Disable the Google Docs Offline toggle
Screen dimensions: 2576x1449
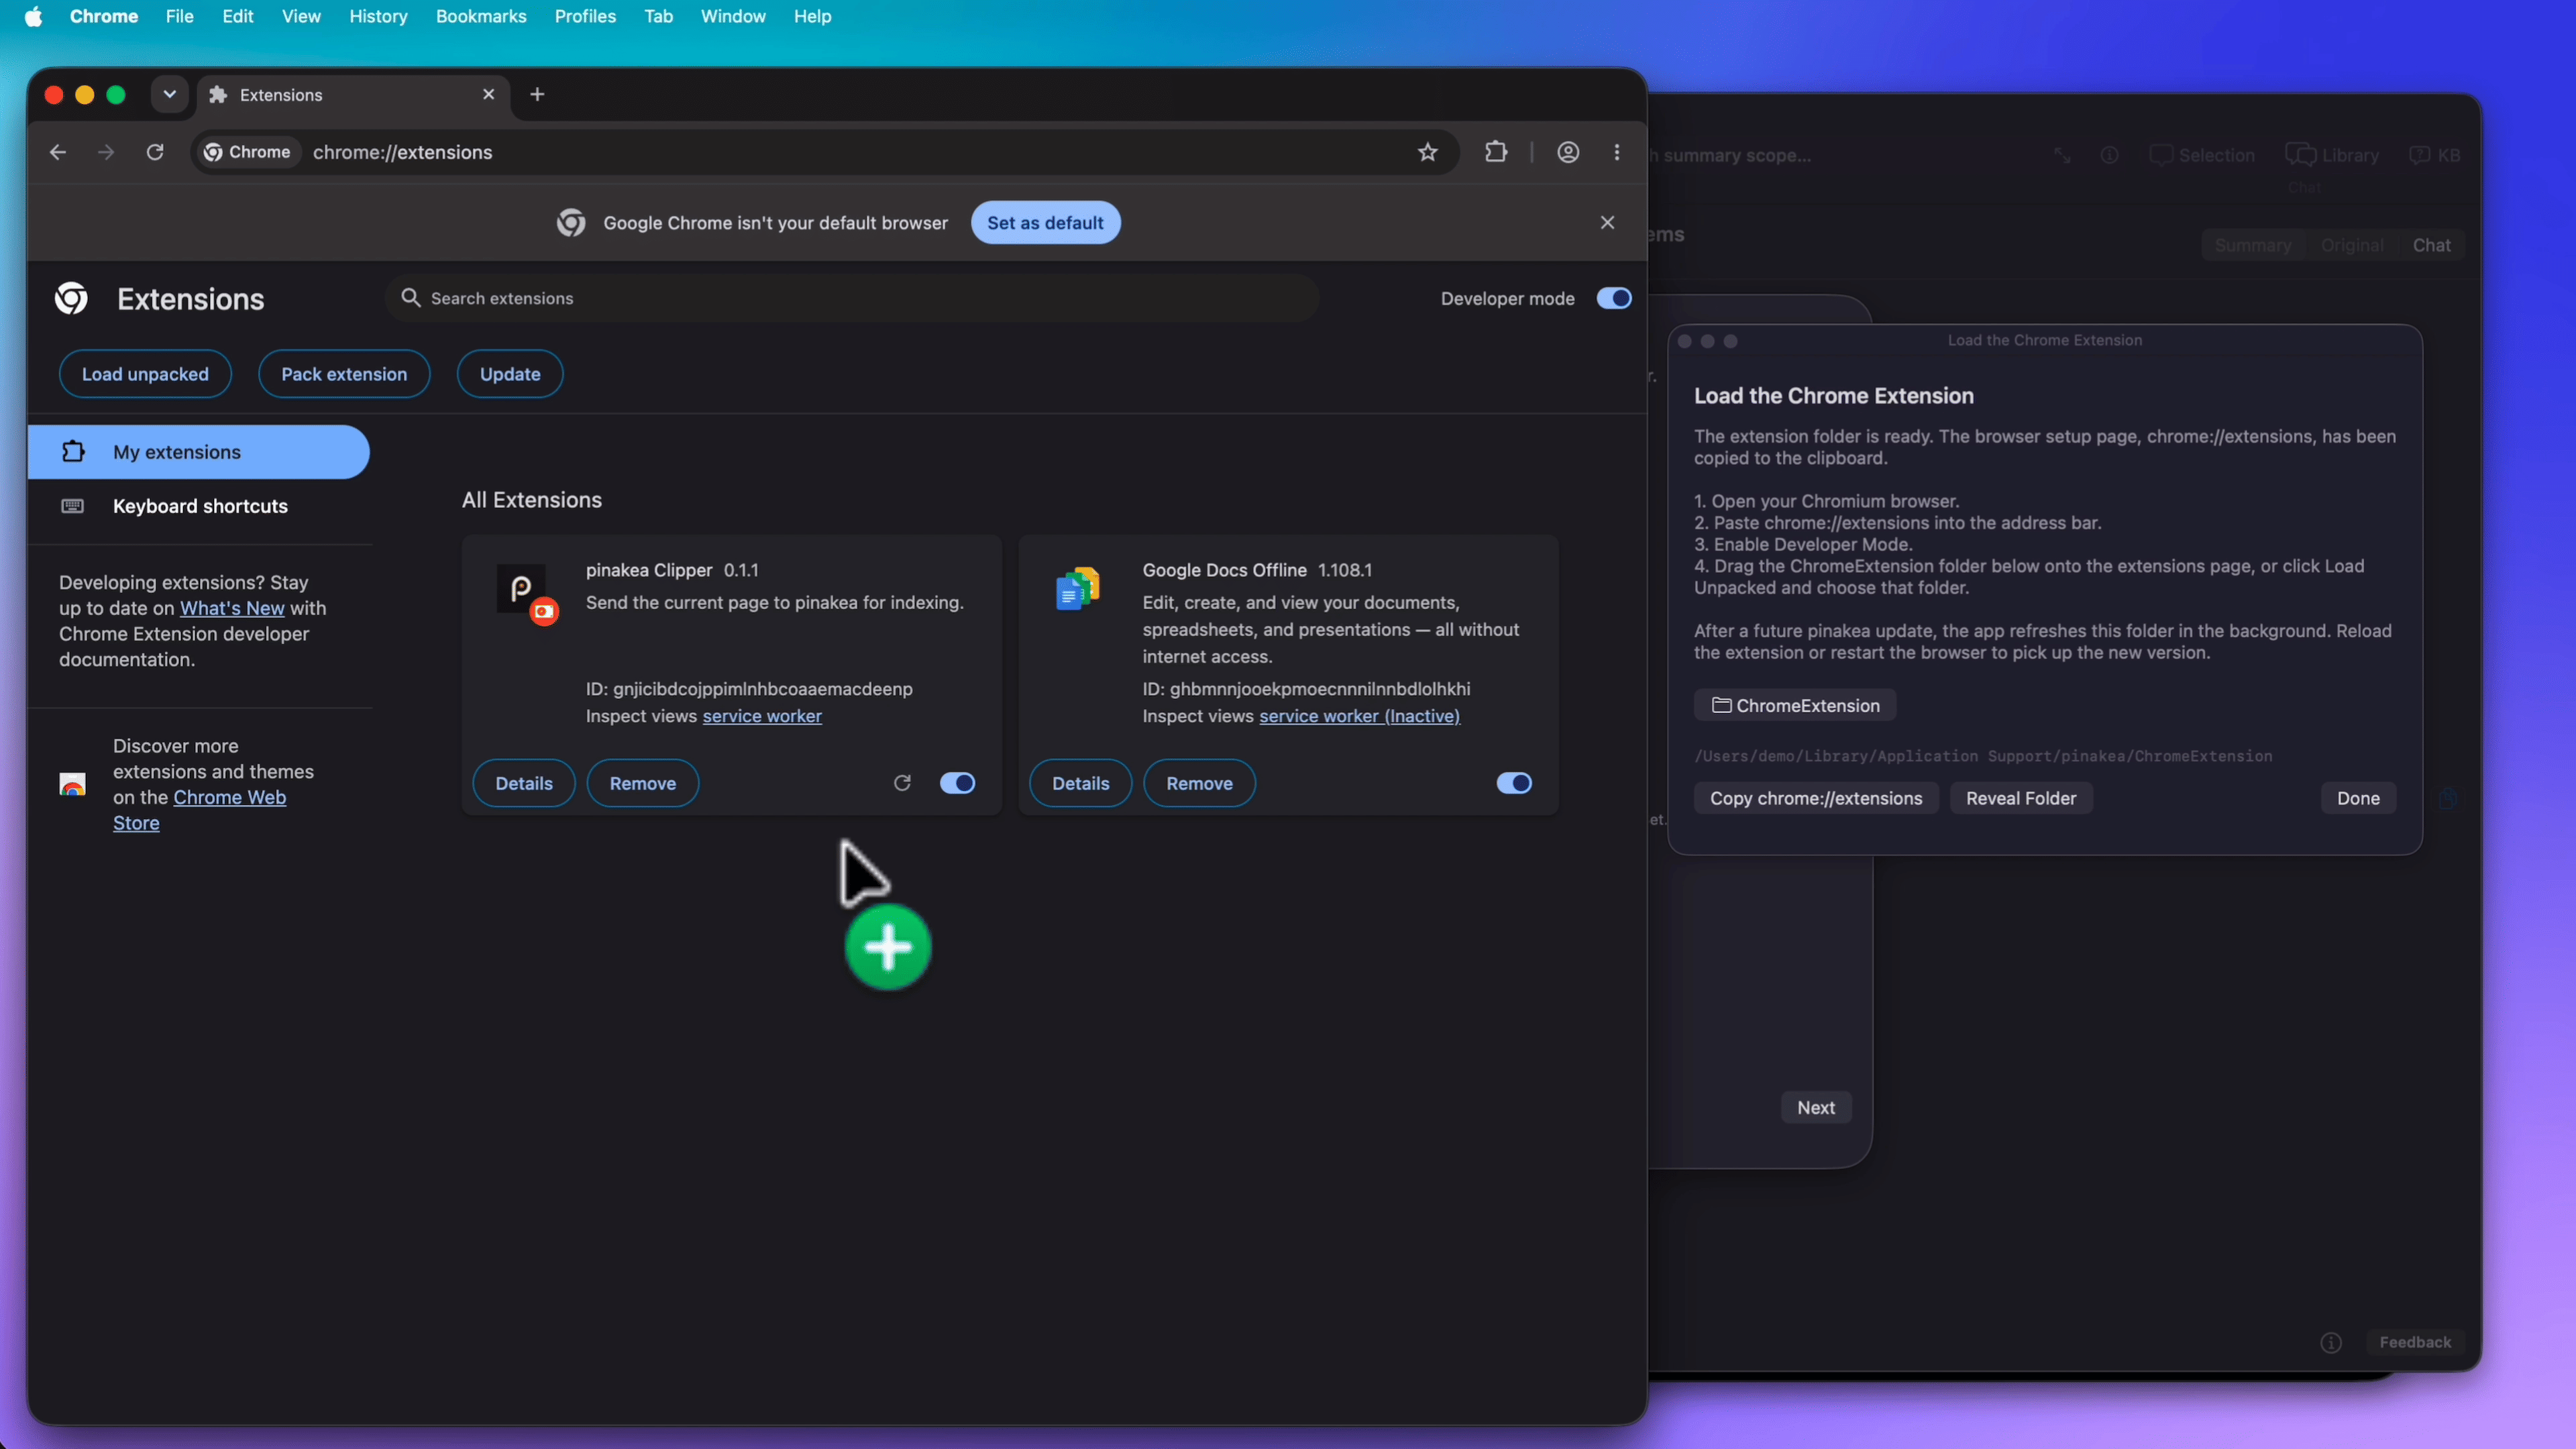pos(1514,783)
